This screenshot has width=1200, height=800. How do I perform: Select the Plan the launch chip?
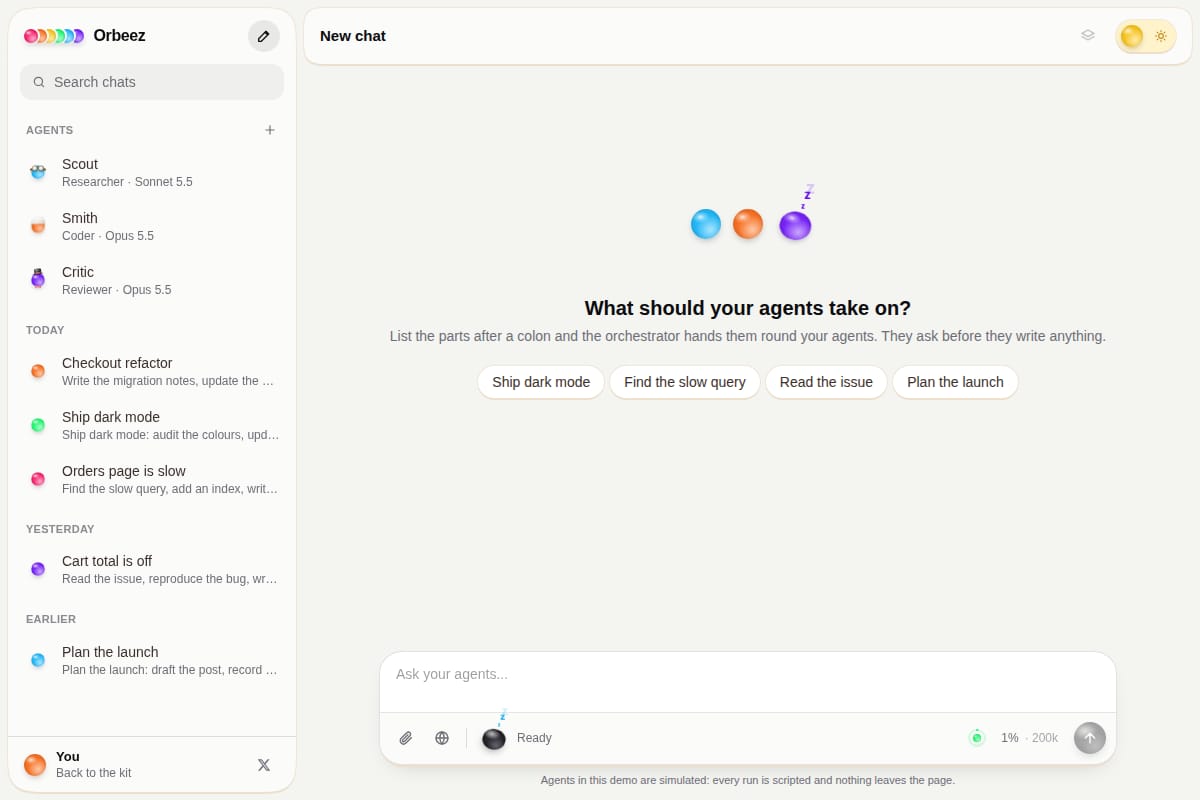[x=955, y=382]
